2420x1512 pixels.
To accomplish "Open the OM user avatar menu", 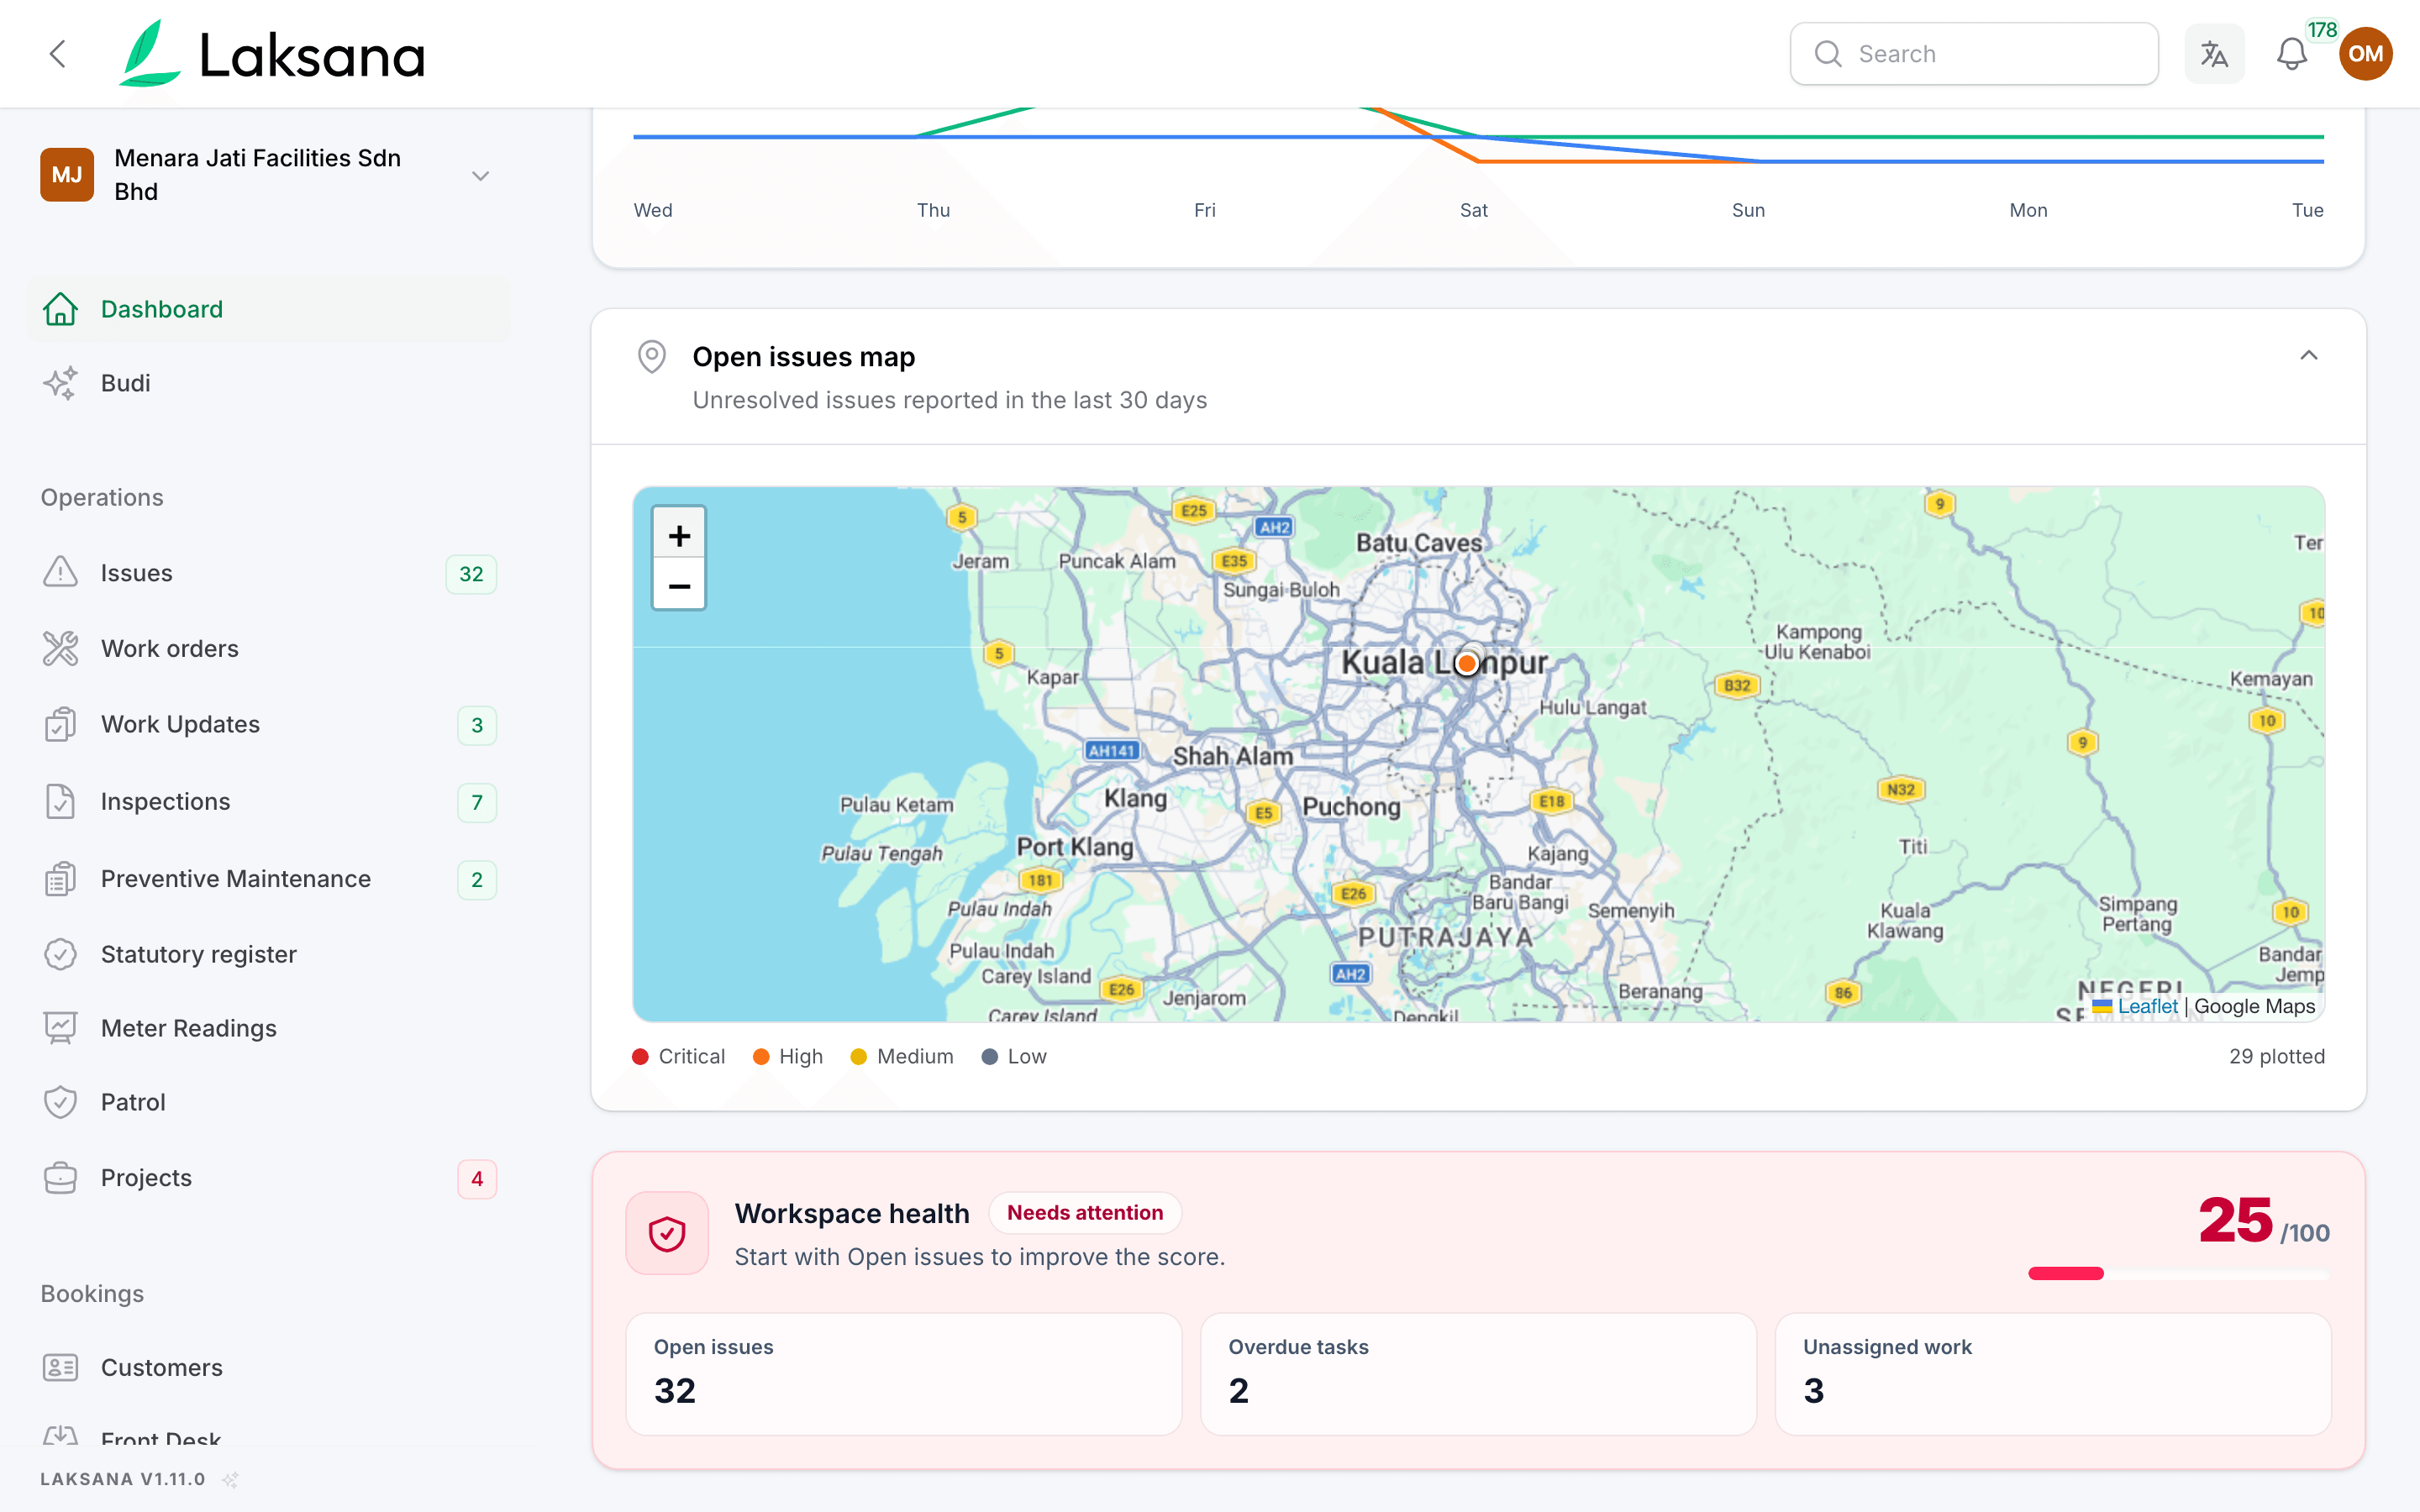I will (x=2365, y=54).
